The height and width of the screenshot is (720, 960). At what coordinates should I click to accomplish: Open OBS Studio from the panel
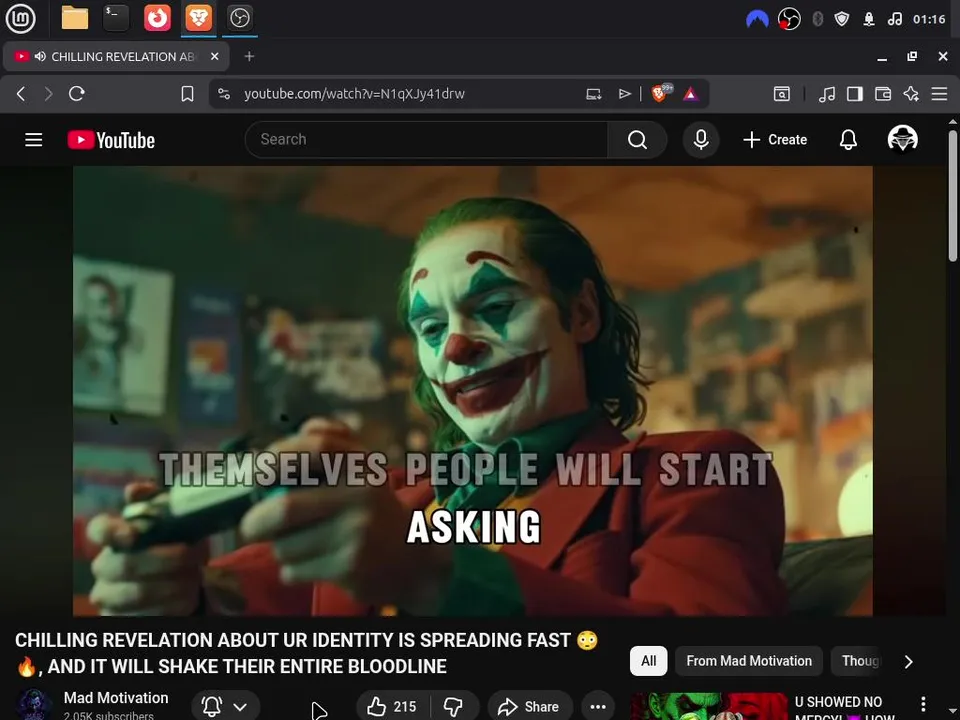click(239, 18)
